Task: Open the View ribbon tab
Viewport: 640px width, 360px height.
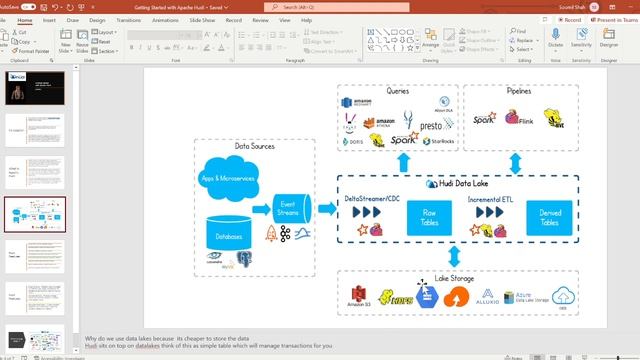Action: coord(284,20)
